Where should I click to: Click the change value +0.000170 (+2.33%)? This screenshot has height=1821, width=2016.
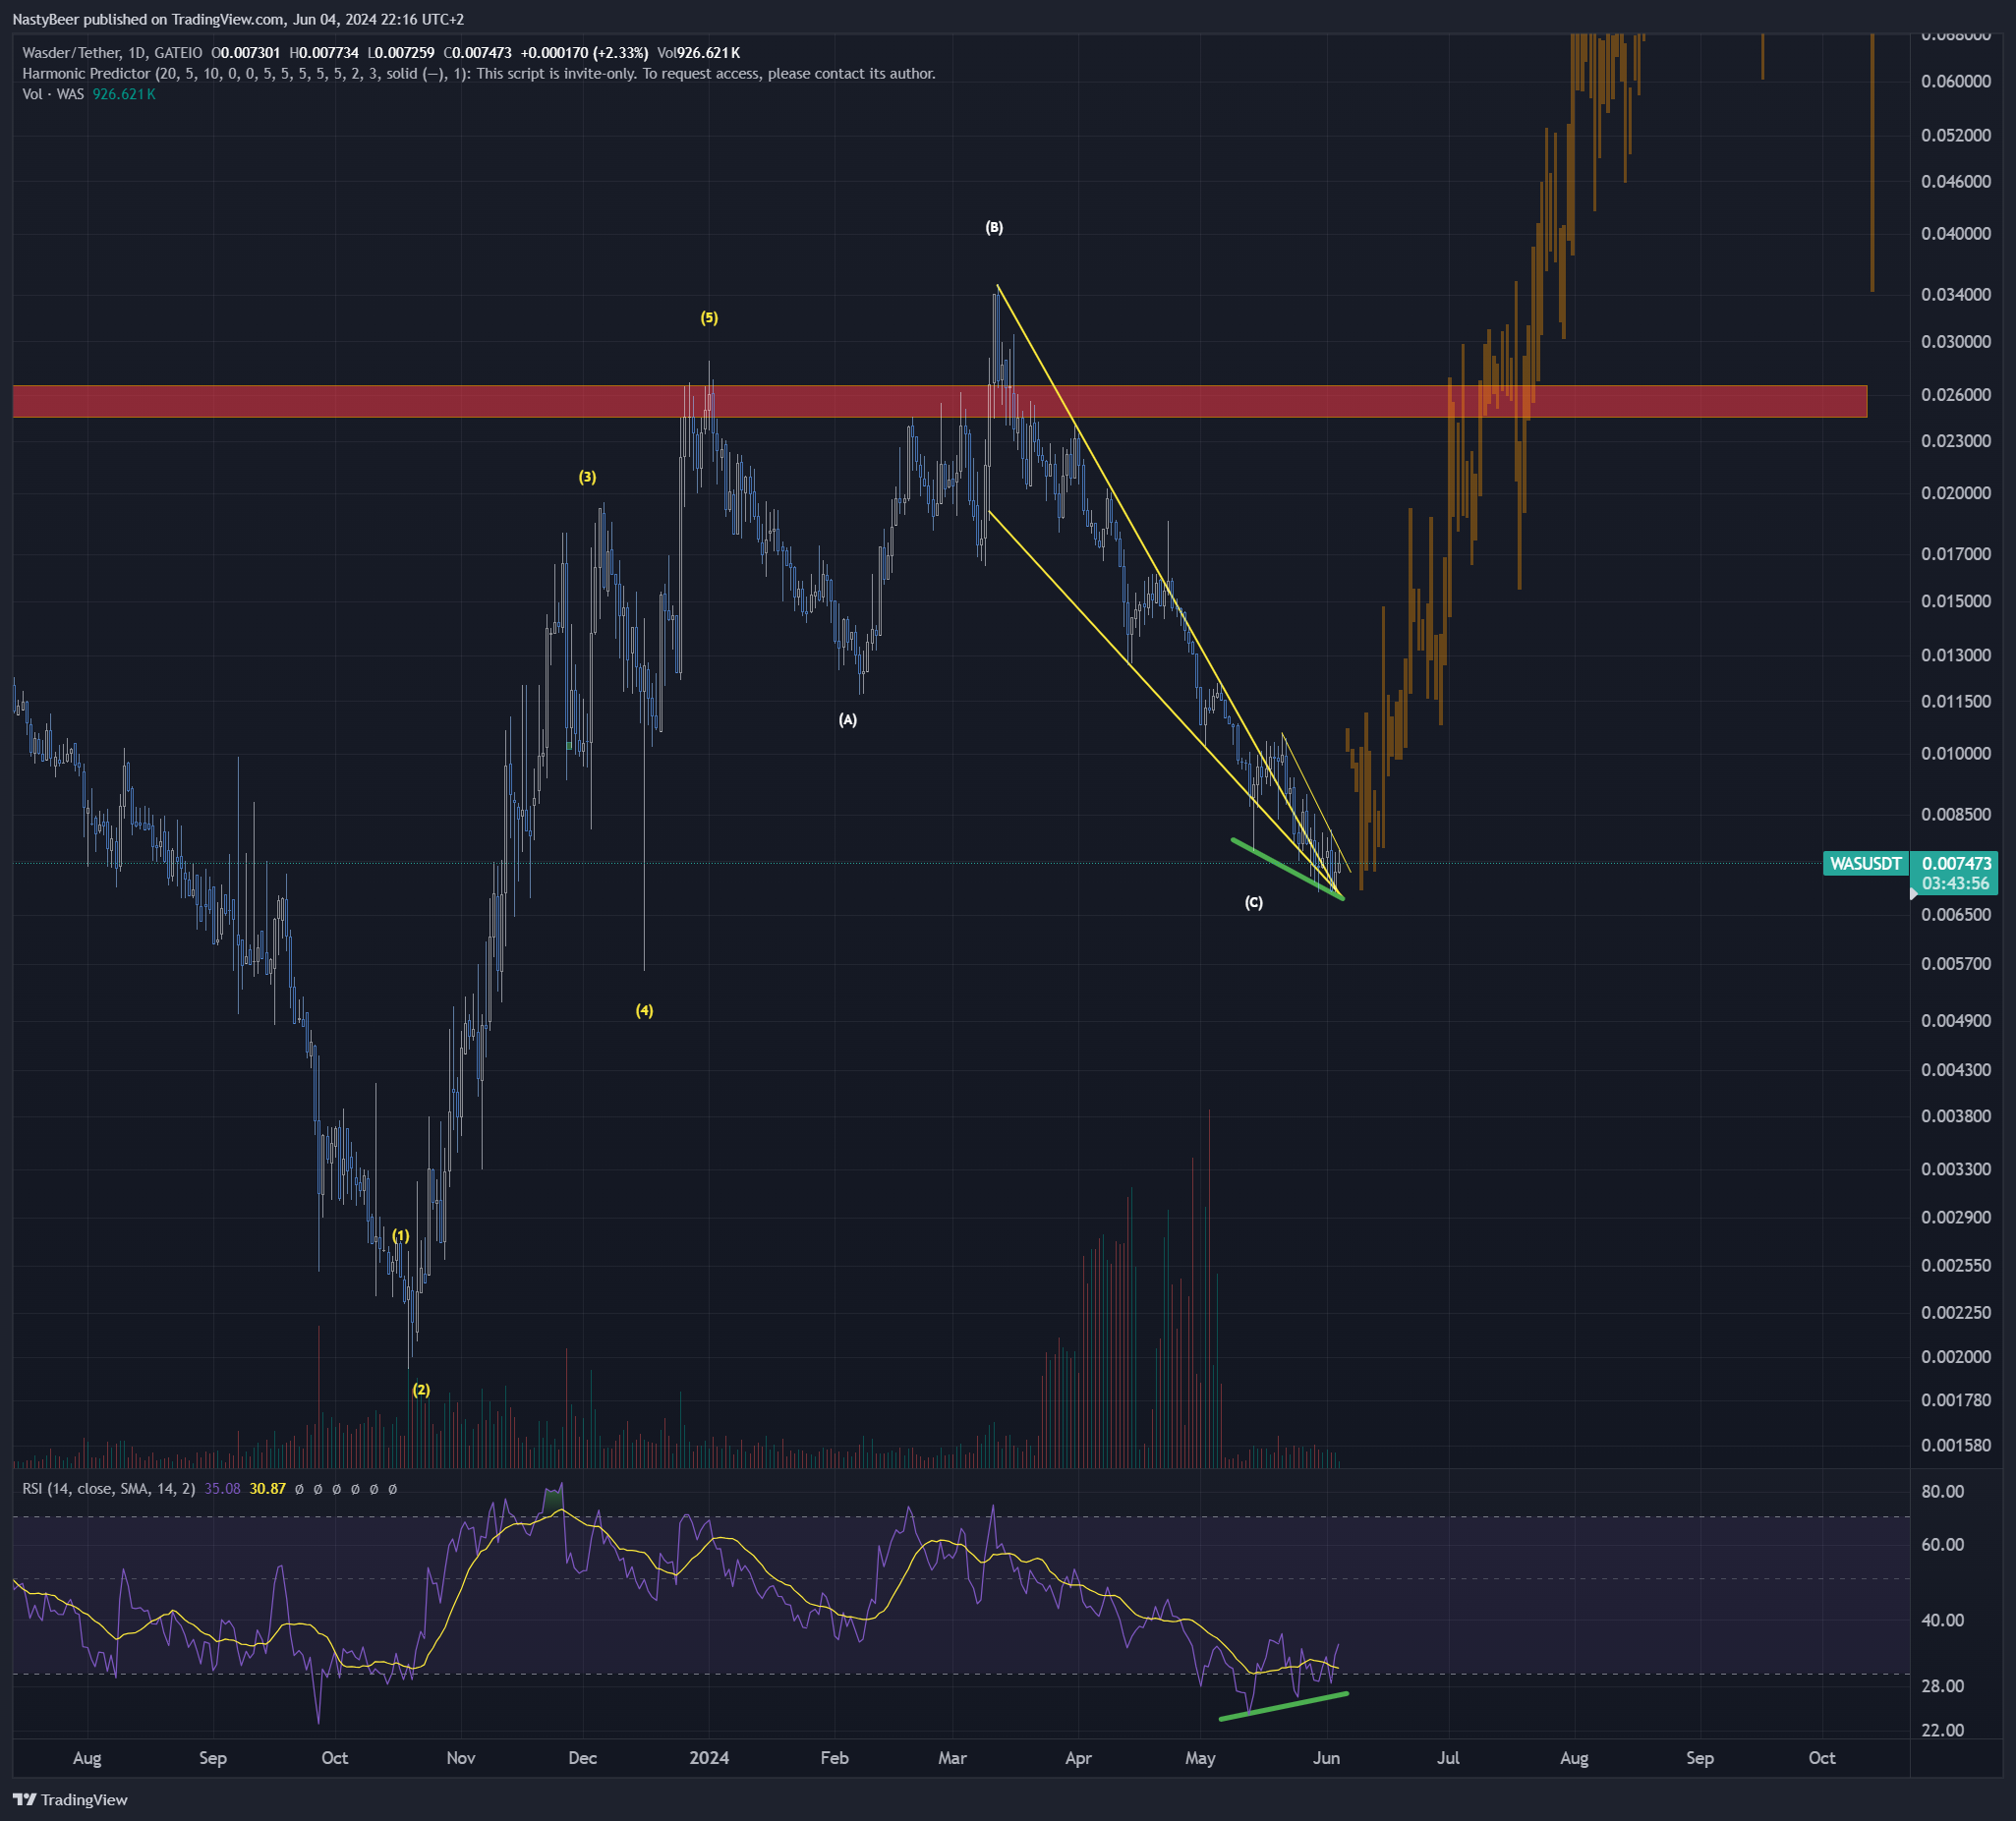pos(584,53)
